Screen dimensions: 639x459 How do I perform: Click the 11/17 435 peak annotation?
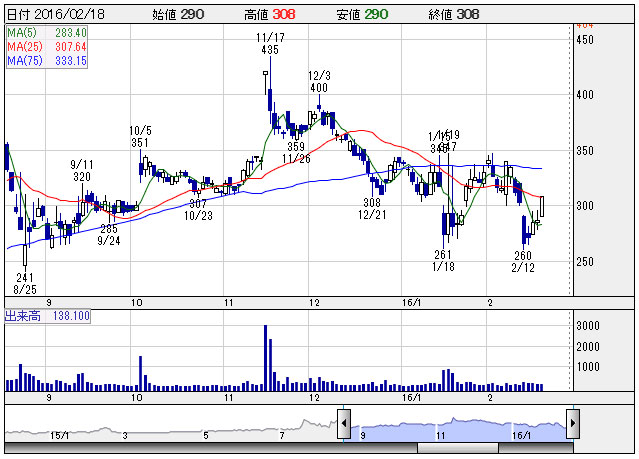coord(270,44)
